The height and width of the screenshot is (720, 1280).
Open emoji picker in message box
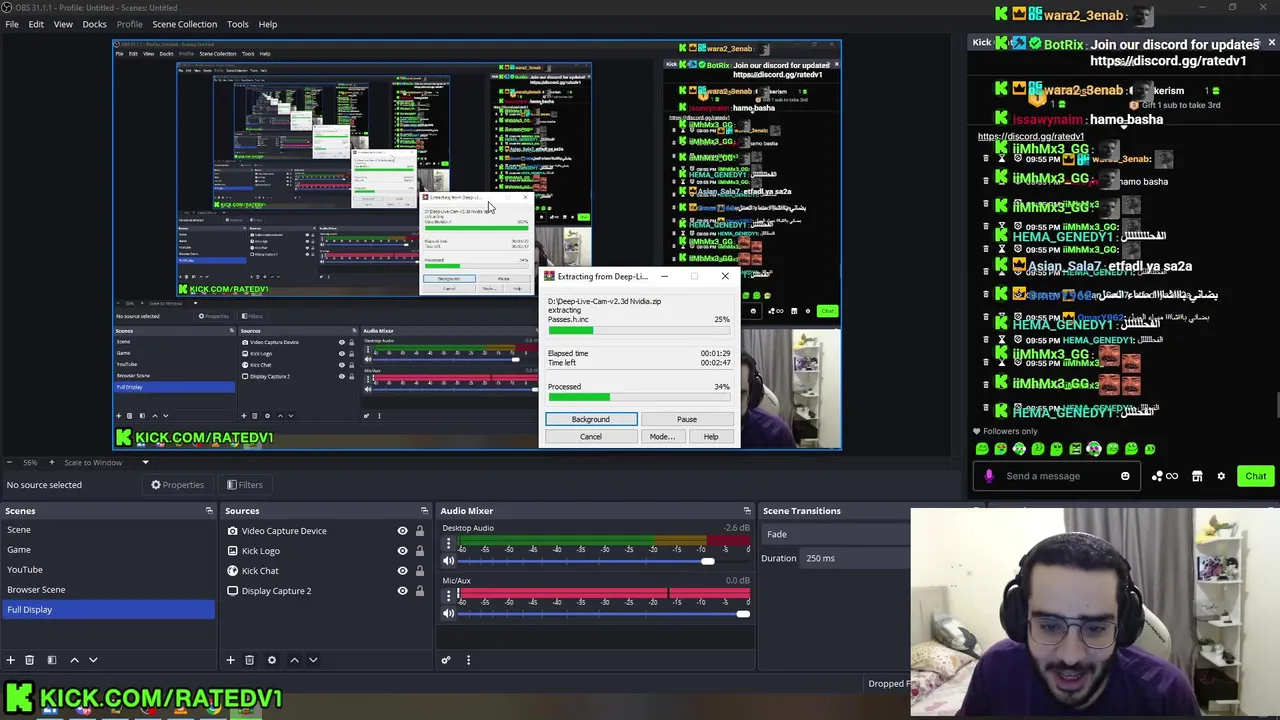coord(1125,476)
